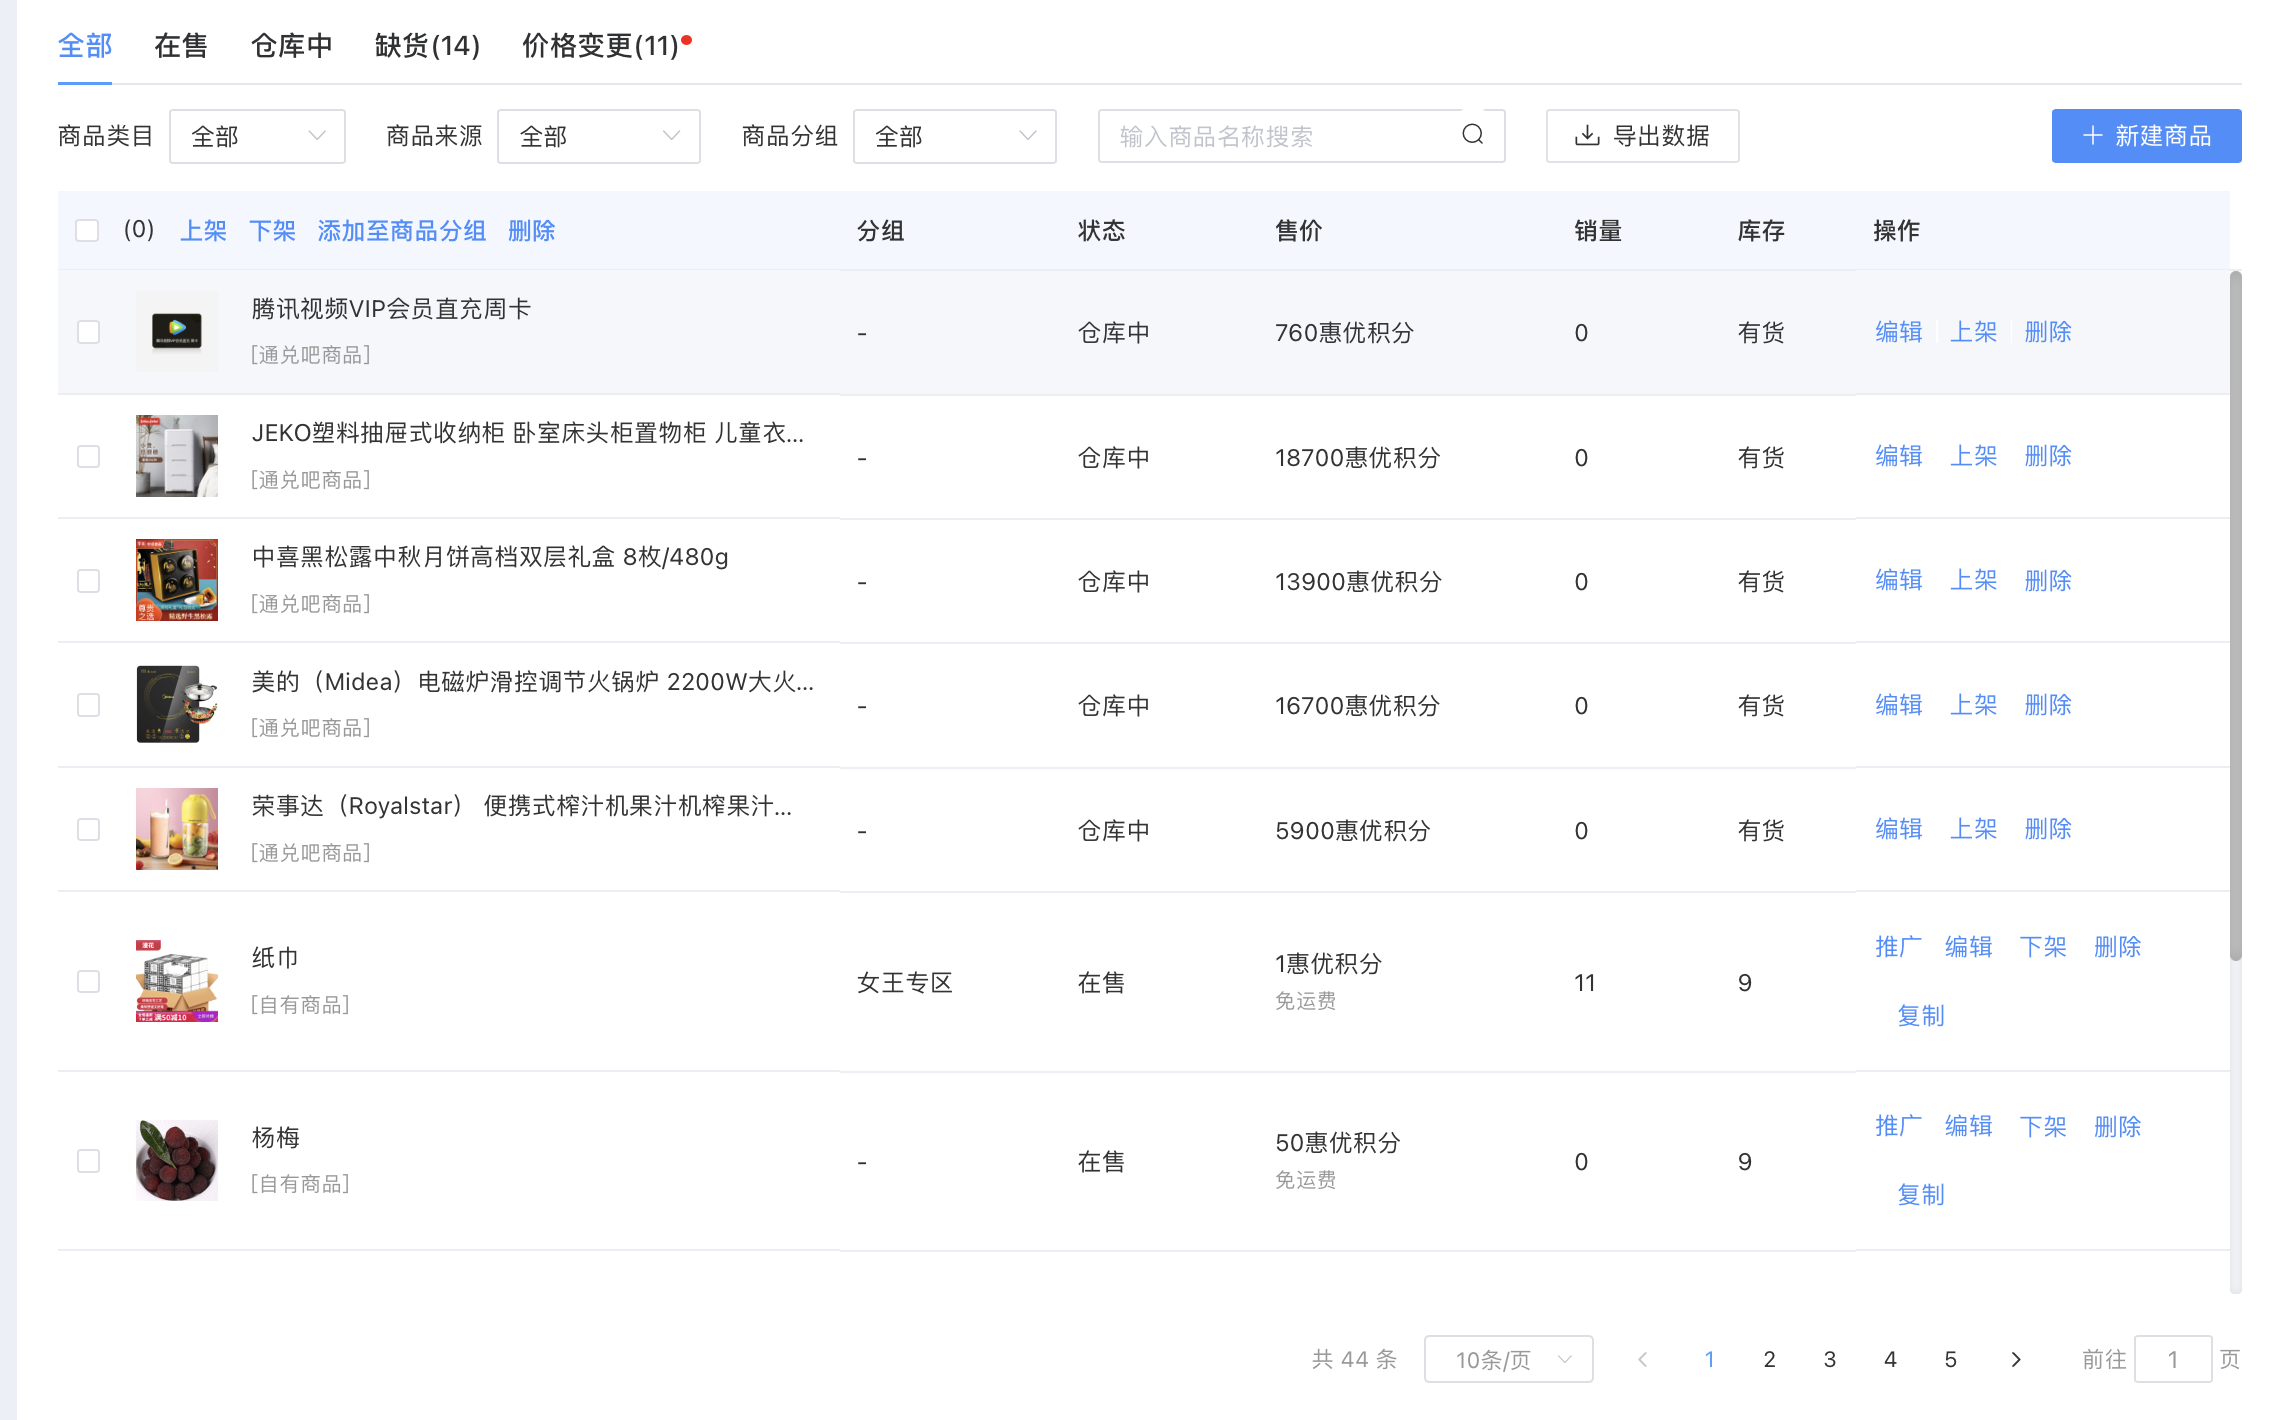This screenshot has height=1420, width=2278.
Task: Open the 价格变更(11) tab
Action: click(x=600, y=46)
